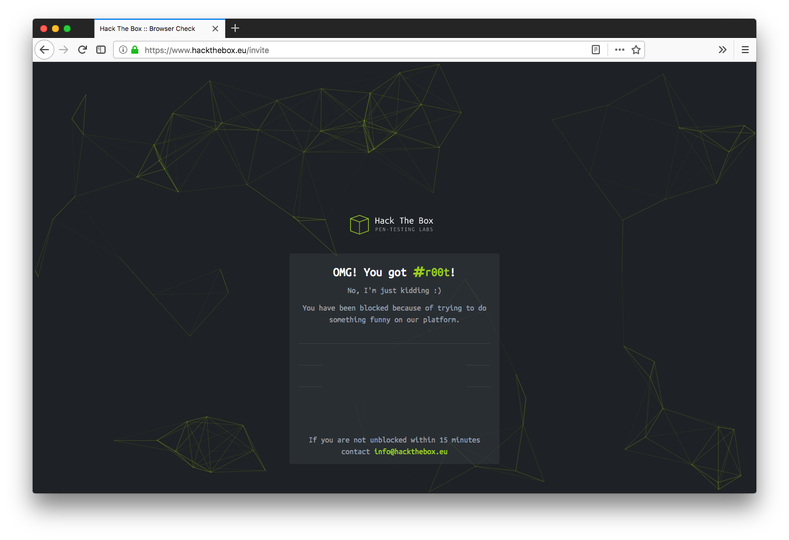Image resolution: width=789 pixels, height=540 pixels.
Task: Expand the toolbar overflow chevrons
Action: pos(723,50)
